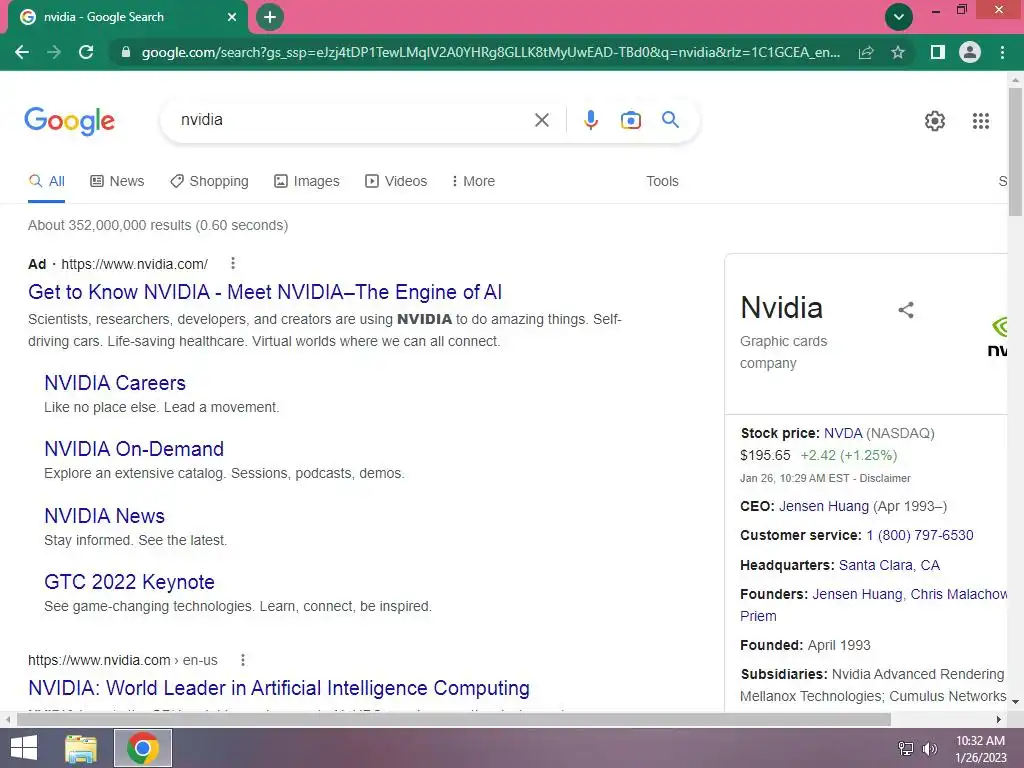Click the Nvidia logo thumbnail
The height and width of the screenshot is (768, 1024).
point(999,336)
